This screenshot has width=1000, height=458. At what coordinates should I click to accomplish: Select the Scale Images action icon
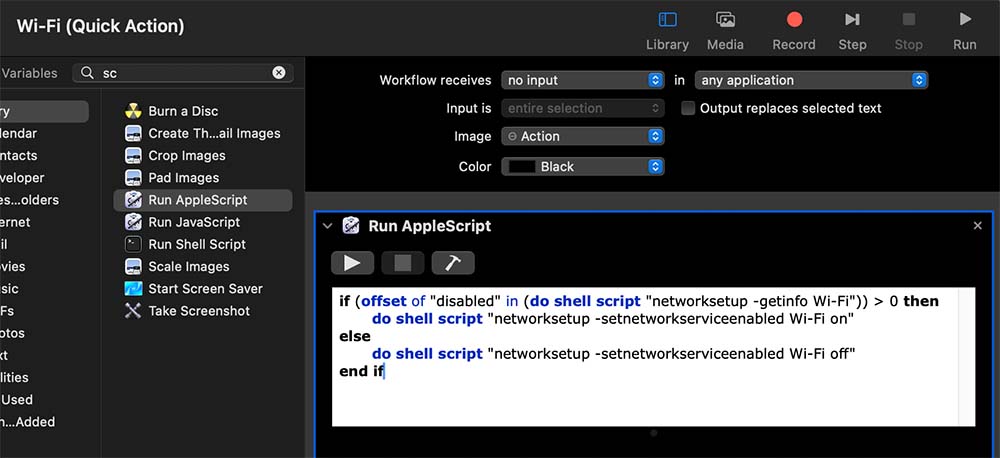click(x=133, y=267)
